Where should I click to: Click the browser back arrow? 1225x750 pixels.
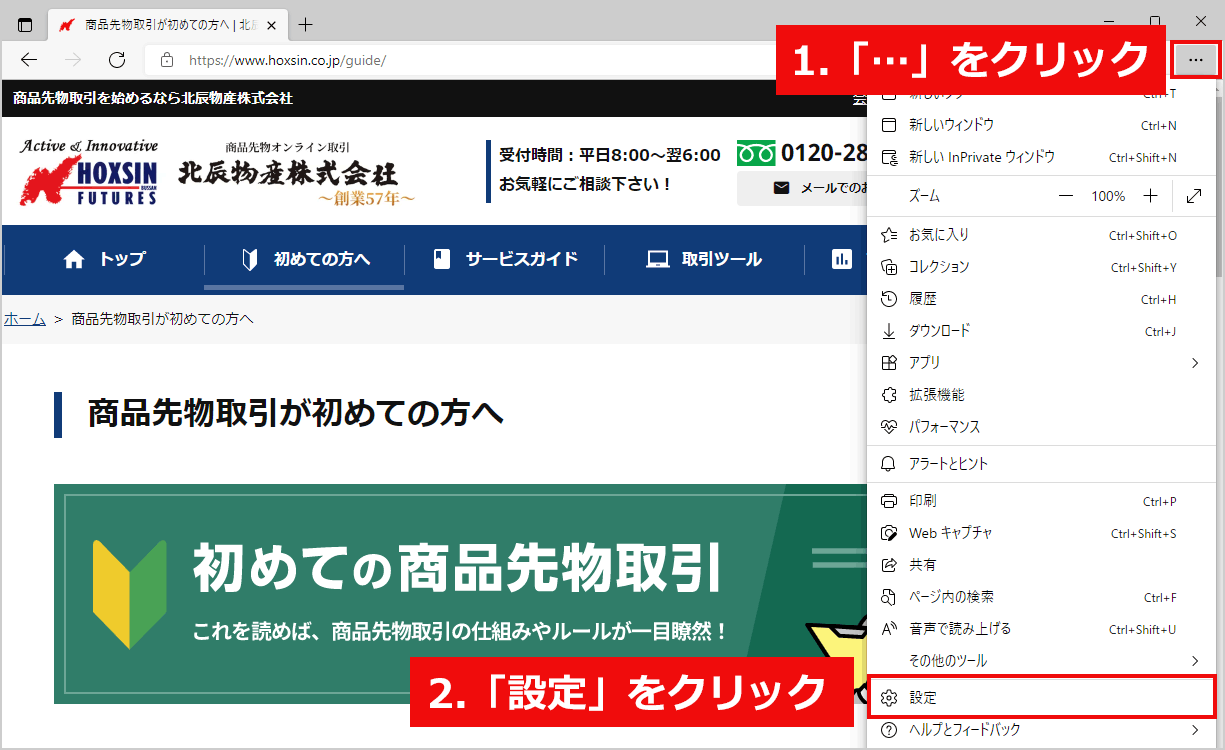click(x=29, y=60)
